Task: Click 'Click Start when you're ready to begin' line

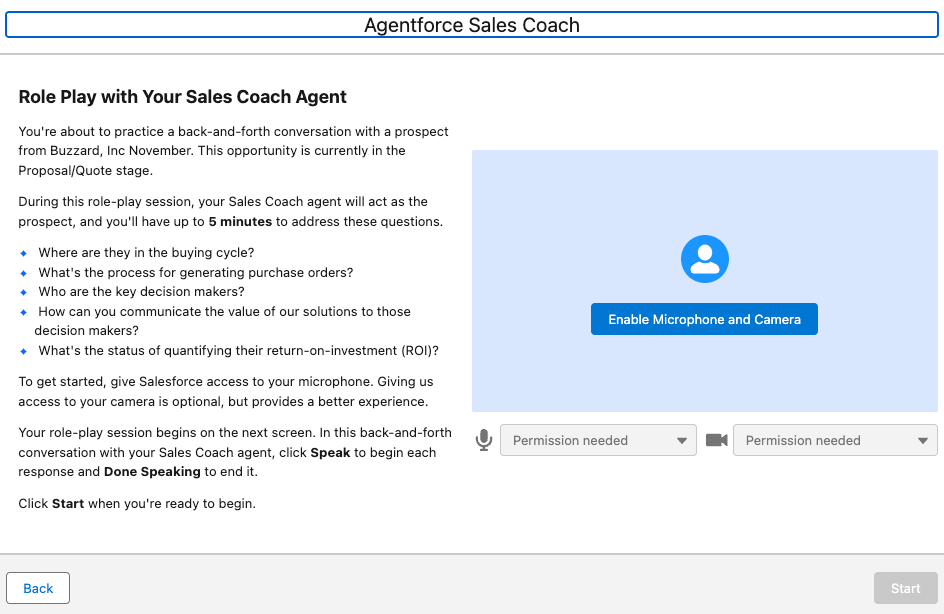Action: (137, 503)
